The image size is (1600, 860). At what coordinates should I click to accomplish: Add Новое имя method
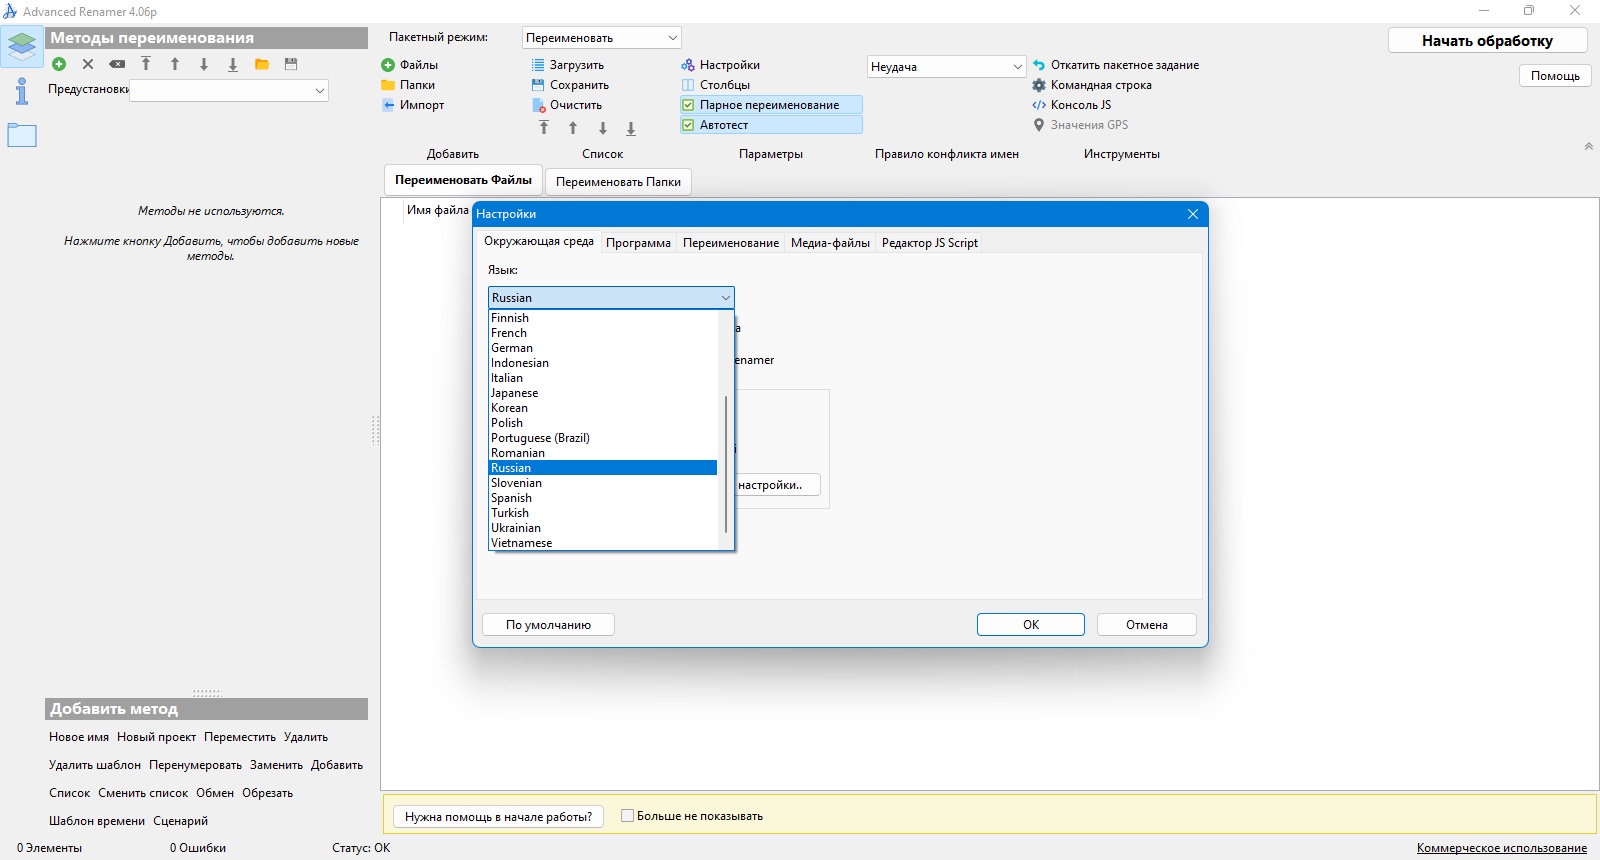click(79, 737)
